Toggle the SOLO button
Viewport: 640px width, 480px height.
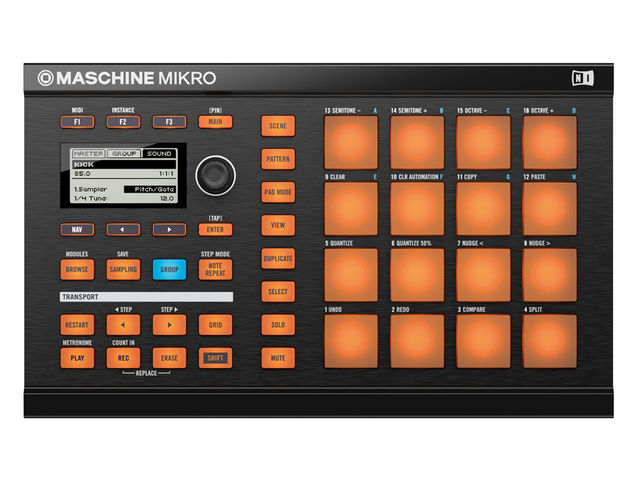click(278, 324)
